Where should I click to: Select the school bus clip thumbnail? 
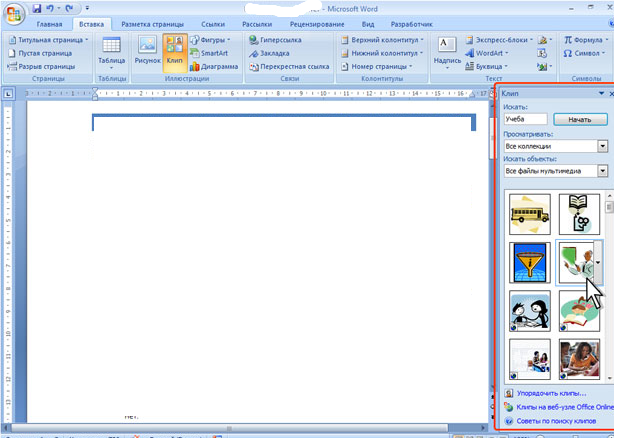tap(530, 214)
